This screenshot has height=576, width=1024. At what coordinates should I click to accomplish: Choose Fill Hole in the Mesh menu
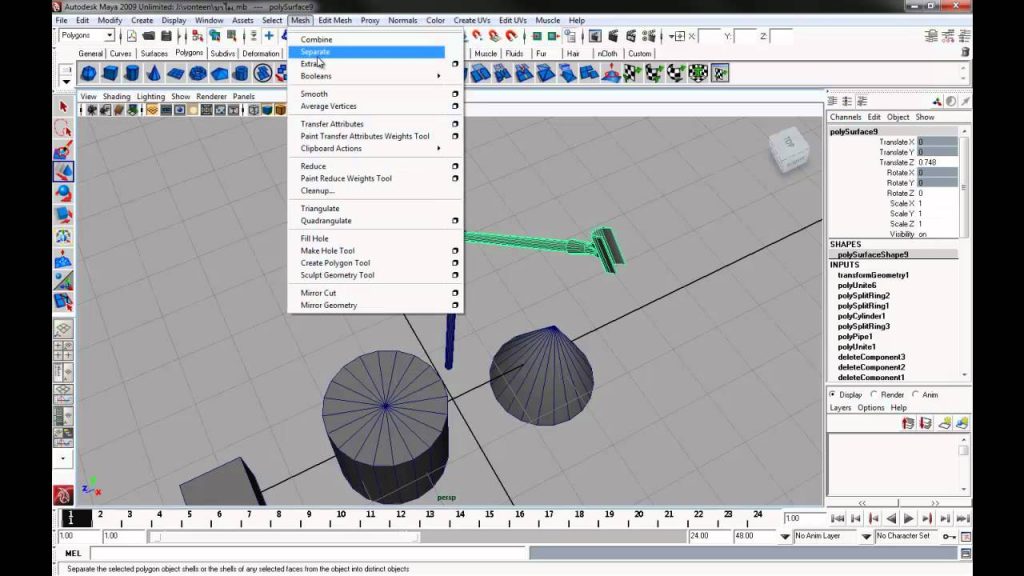[314, 238]
